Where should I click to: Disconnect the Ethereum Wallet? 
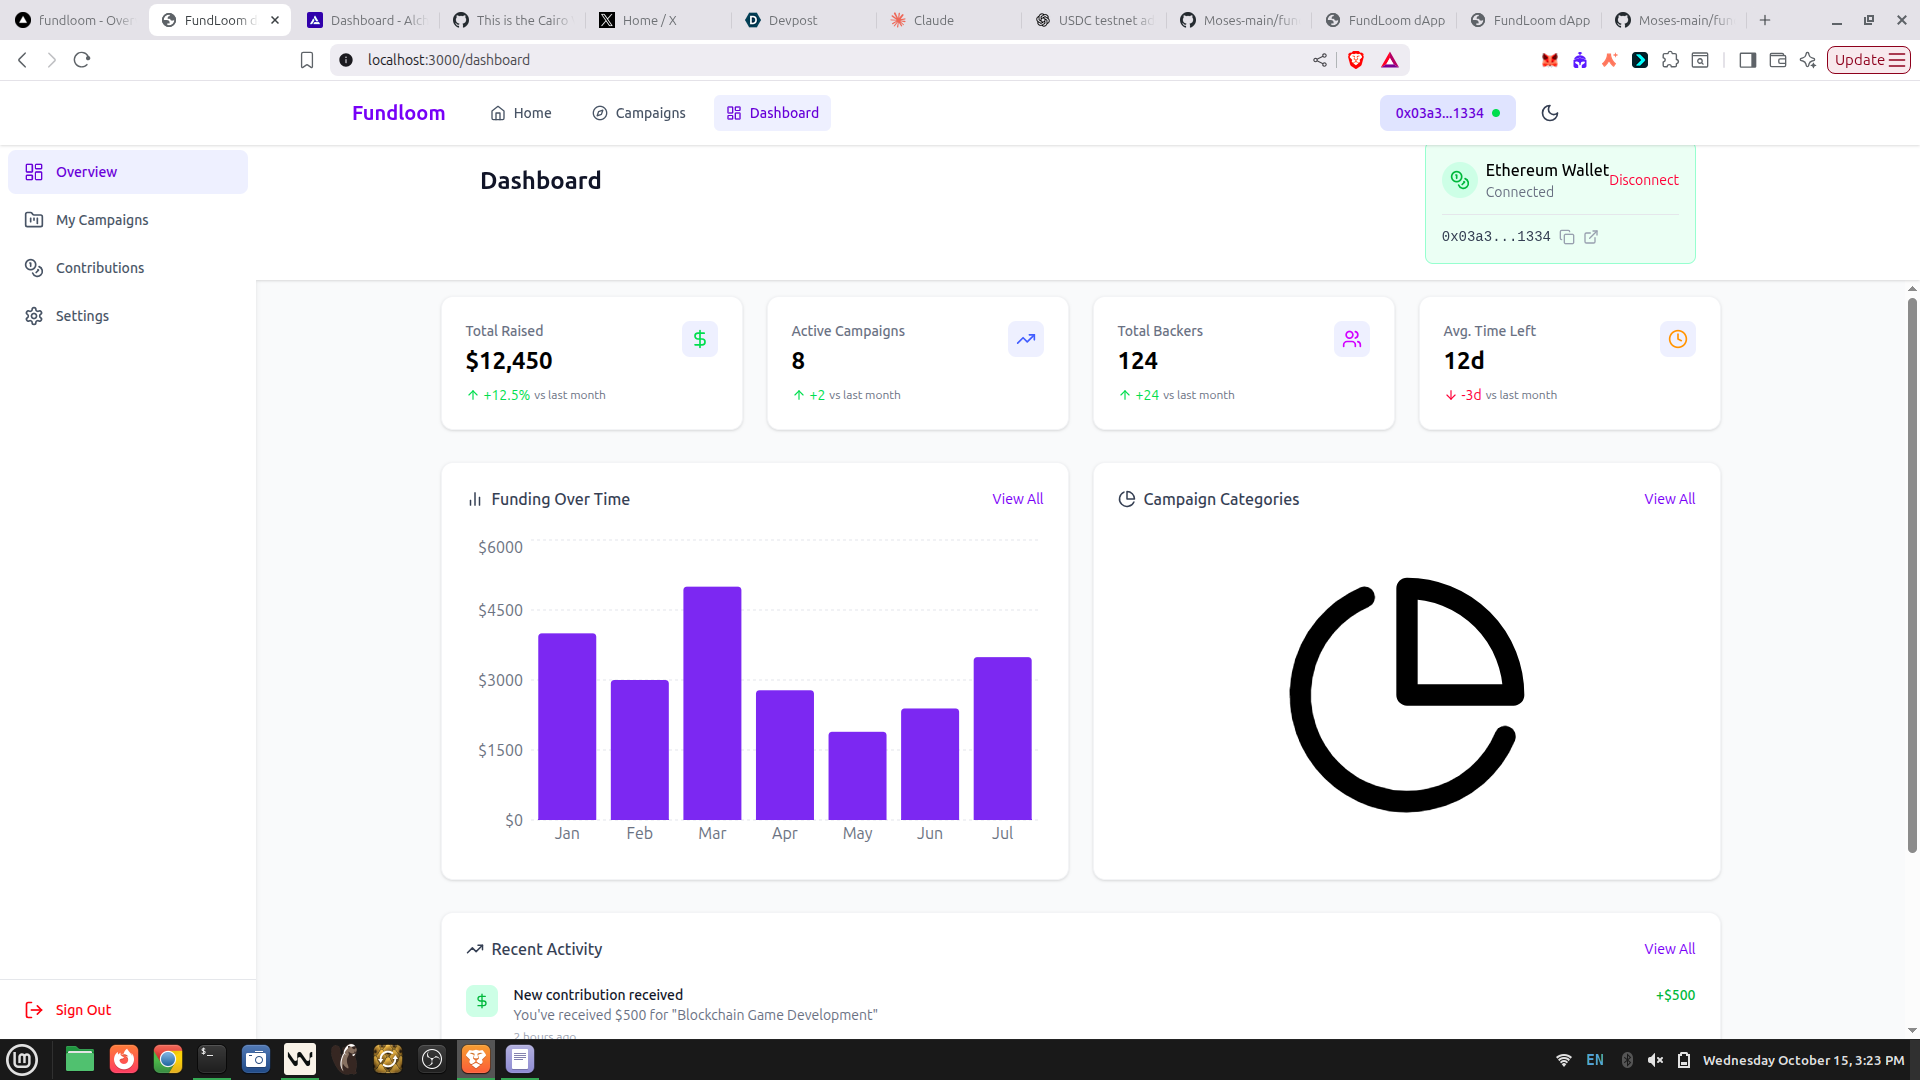[x=1643, y=180]
